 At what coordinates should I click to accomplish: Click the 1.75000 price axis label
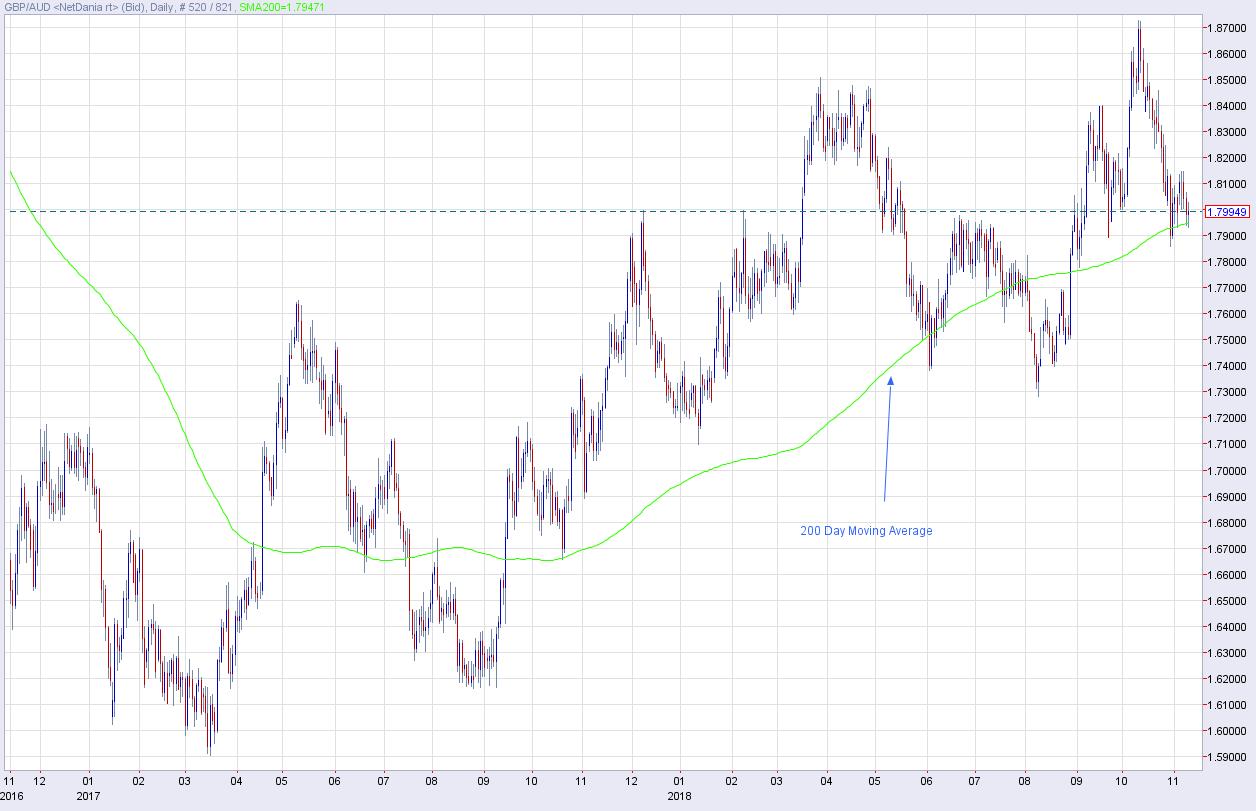point(1226,340)
